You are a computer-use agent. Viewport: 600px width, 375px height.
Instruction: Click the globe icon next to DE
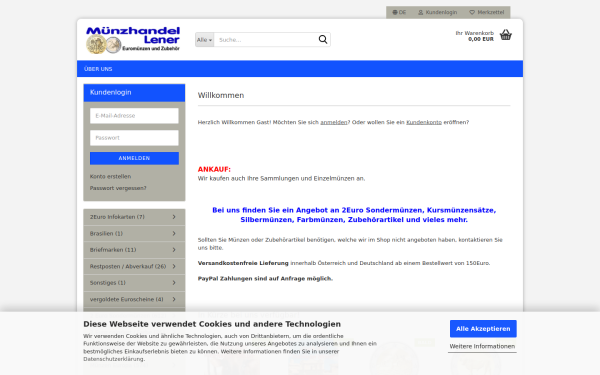[395, 12]
